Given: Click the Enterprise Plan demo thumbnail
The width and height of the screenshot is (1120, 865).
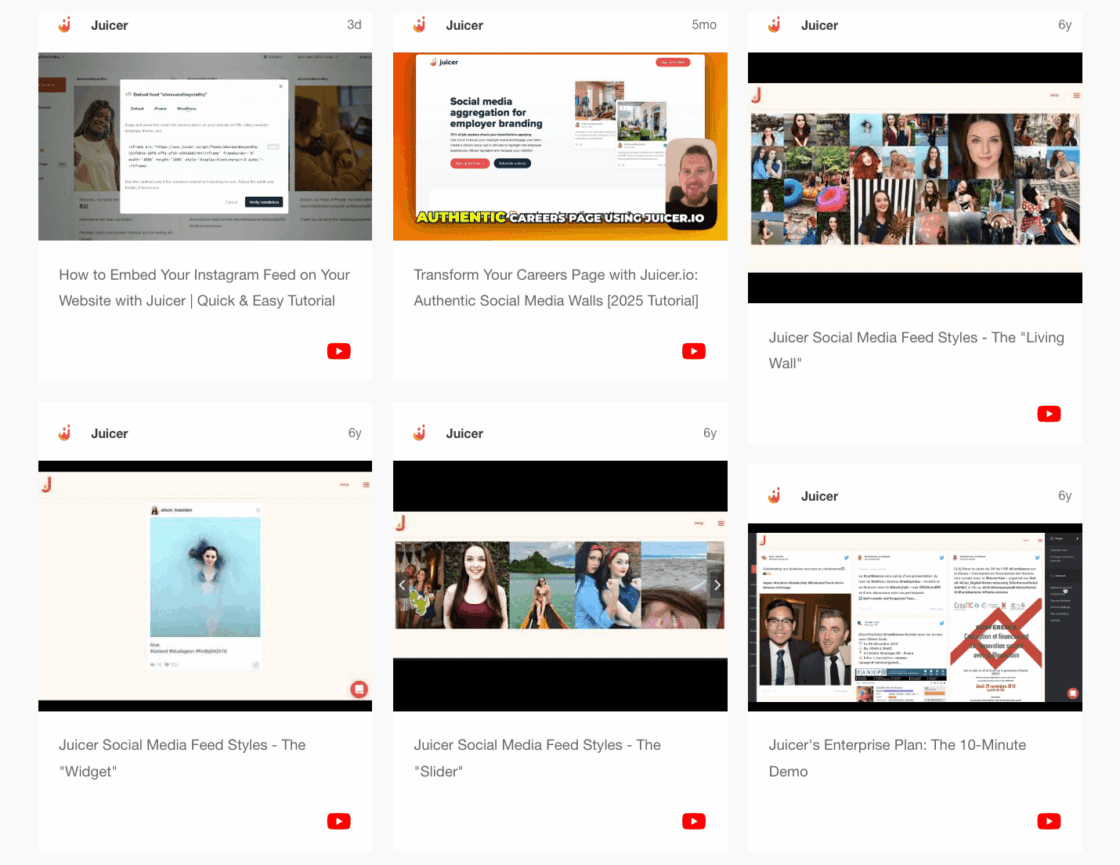Looking at the screenshot, I should [915, 617].
